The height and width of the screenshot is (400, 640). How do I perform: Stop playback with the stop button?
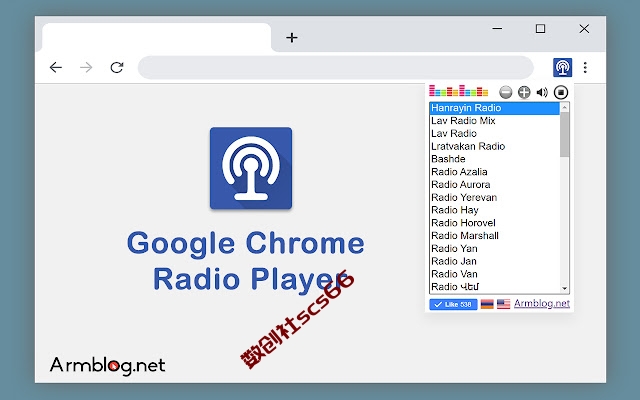[x=561, y=92]
